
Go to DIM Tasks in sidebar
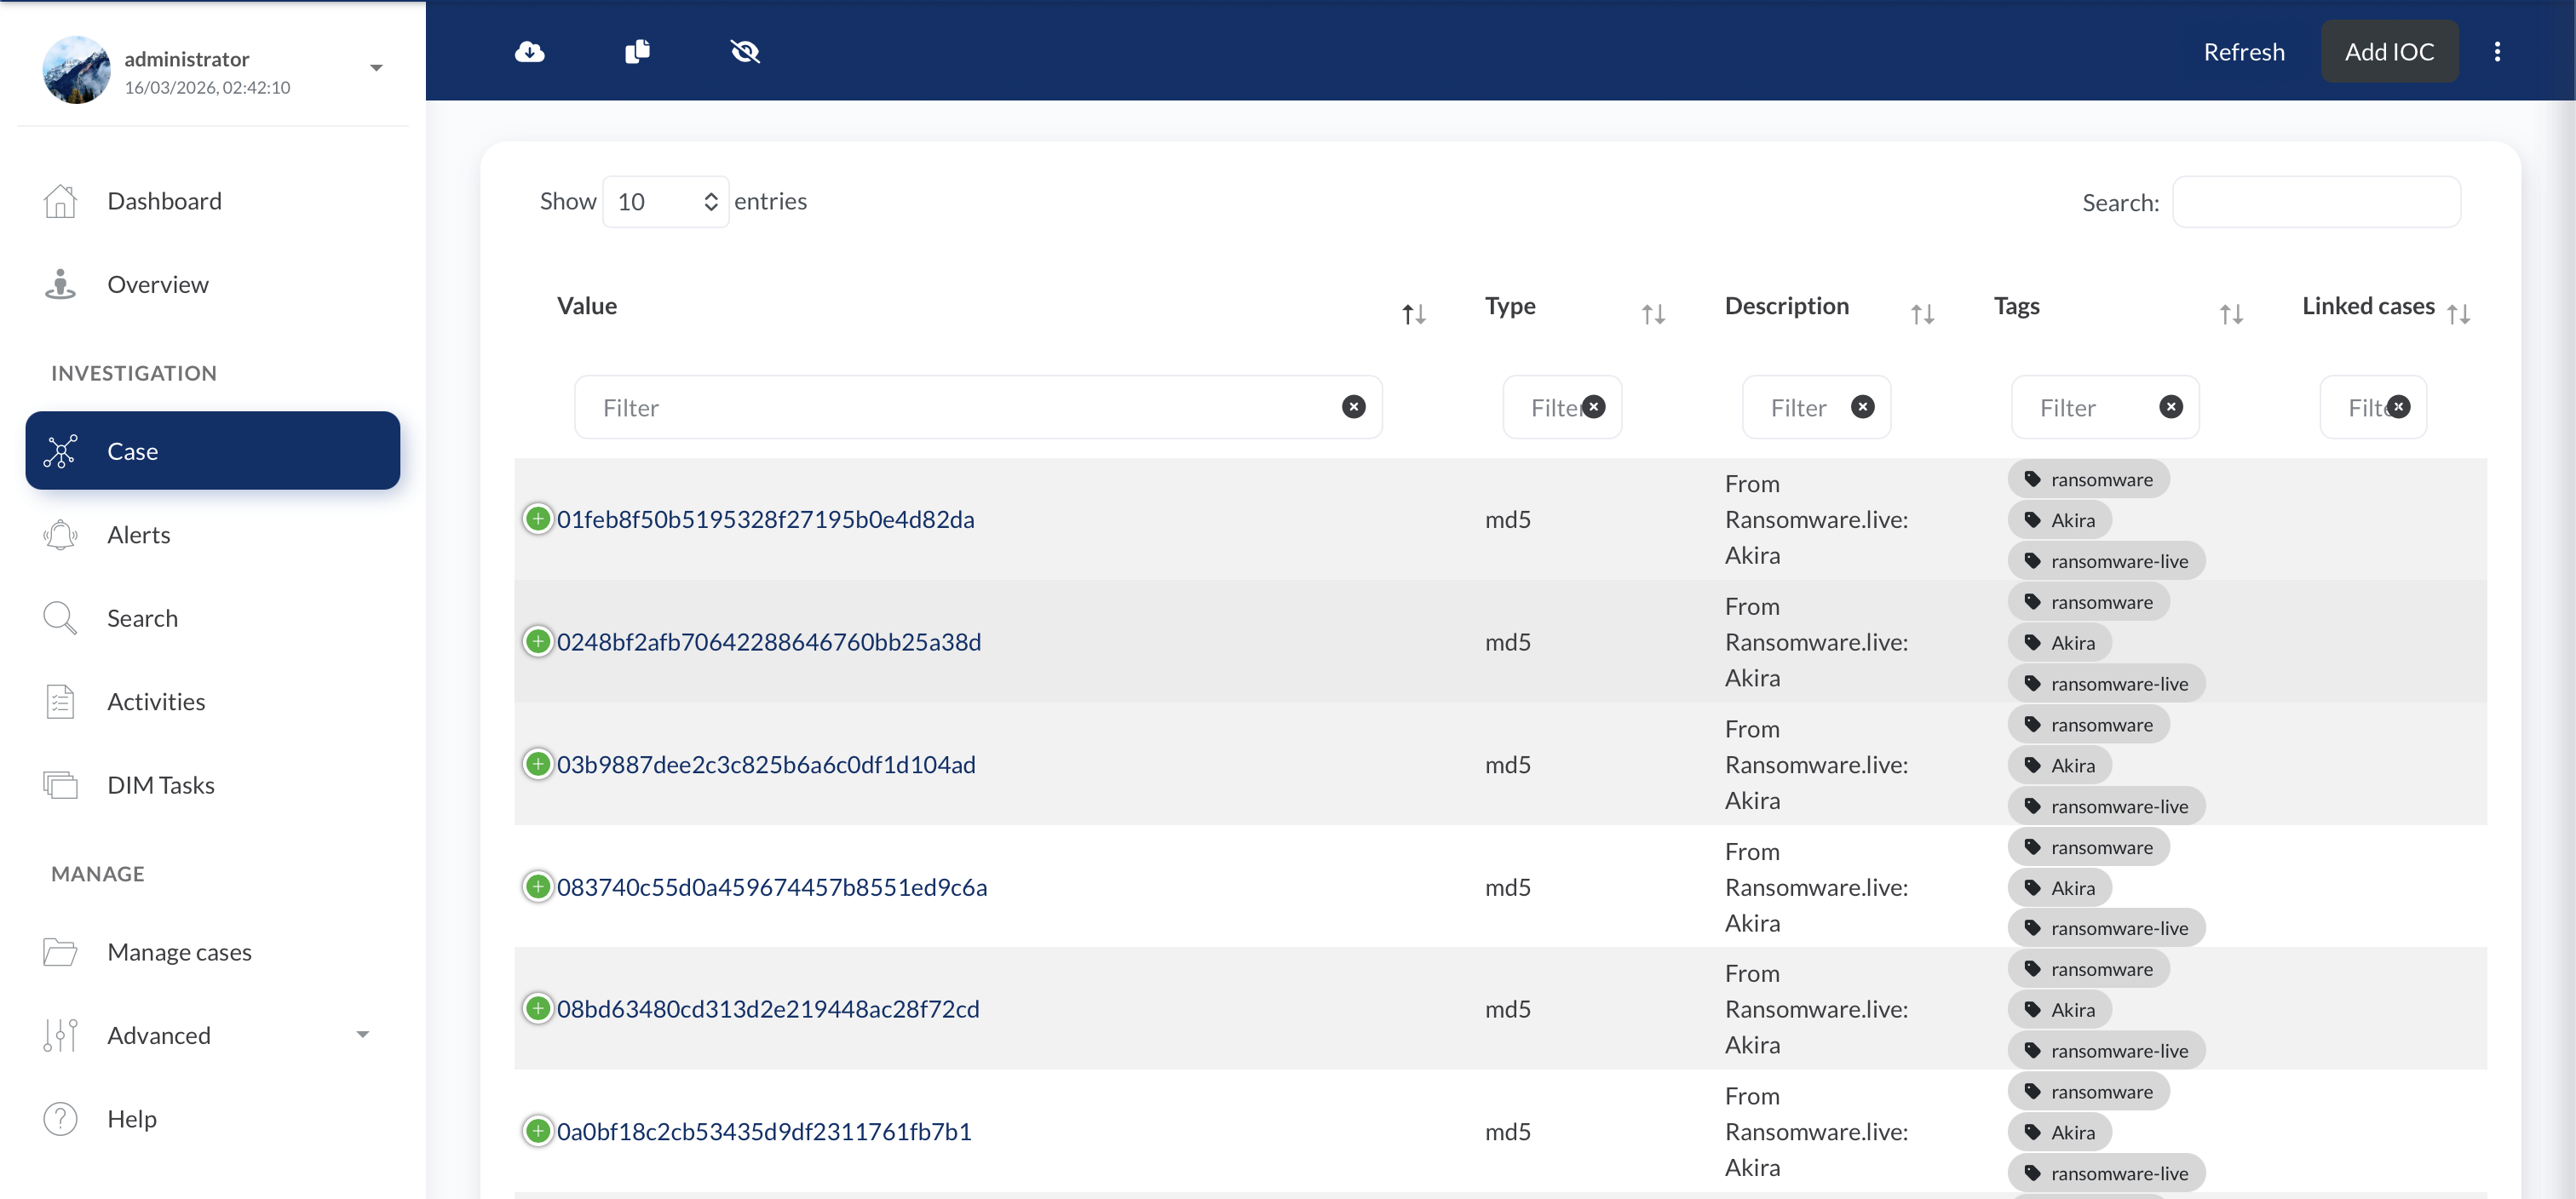click(161, 785)
